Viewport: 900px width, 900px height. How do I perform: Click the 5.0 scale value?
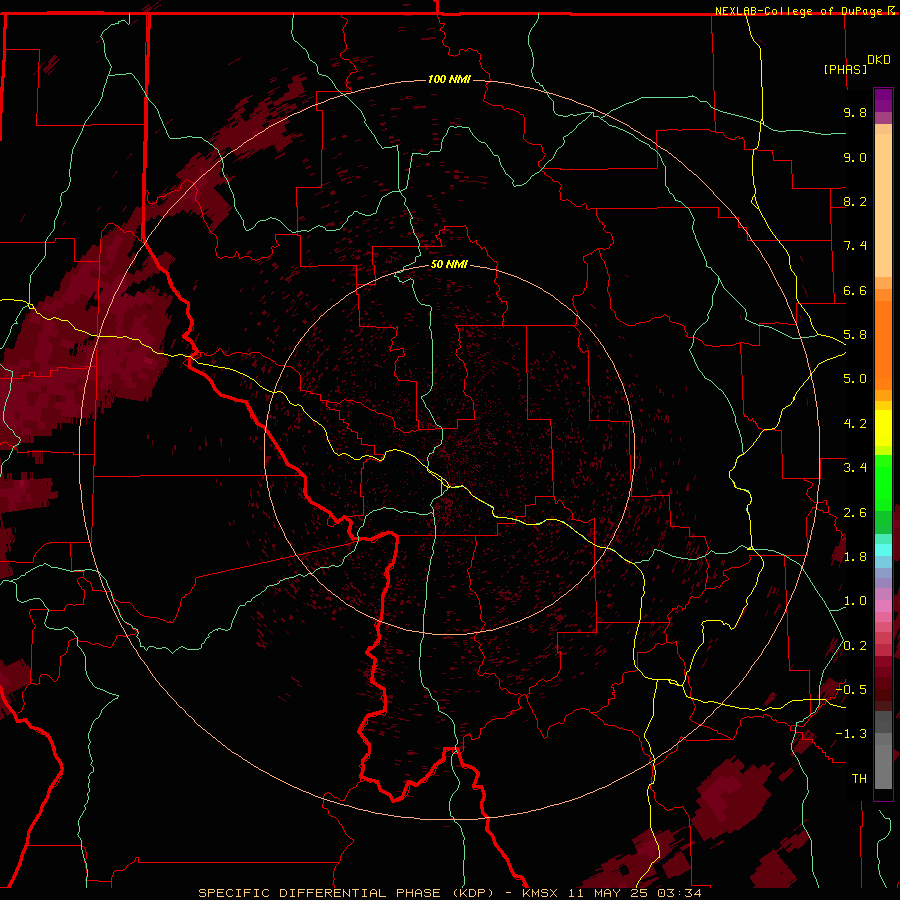click(x=855, y=379)
